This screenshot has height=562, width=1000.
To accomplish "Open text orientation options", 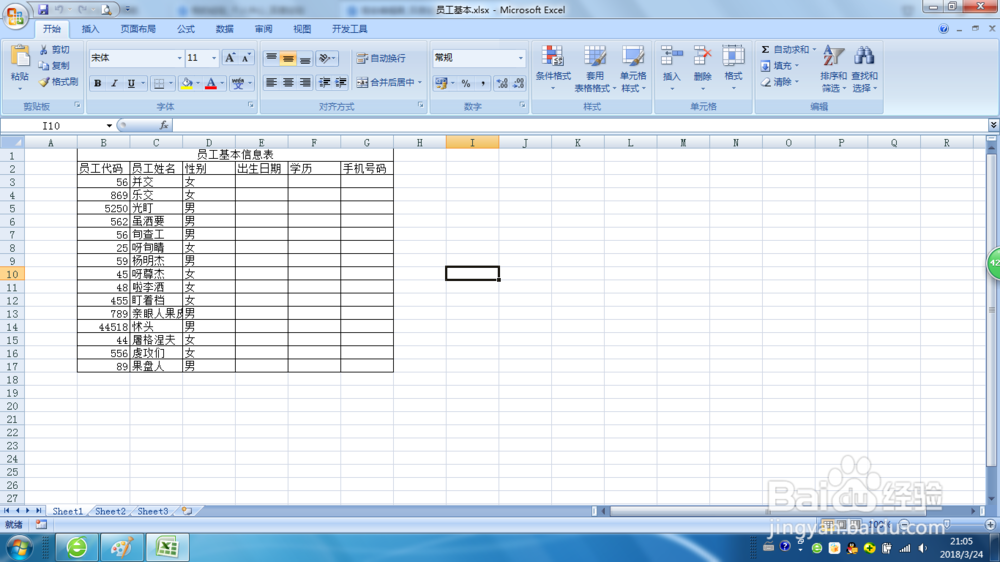I will pos(327,59).
